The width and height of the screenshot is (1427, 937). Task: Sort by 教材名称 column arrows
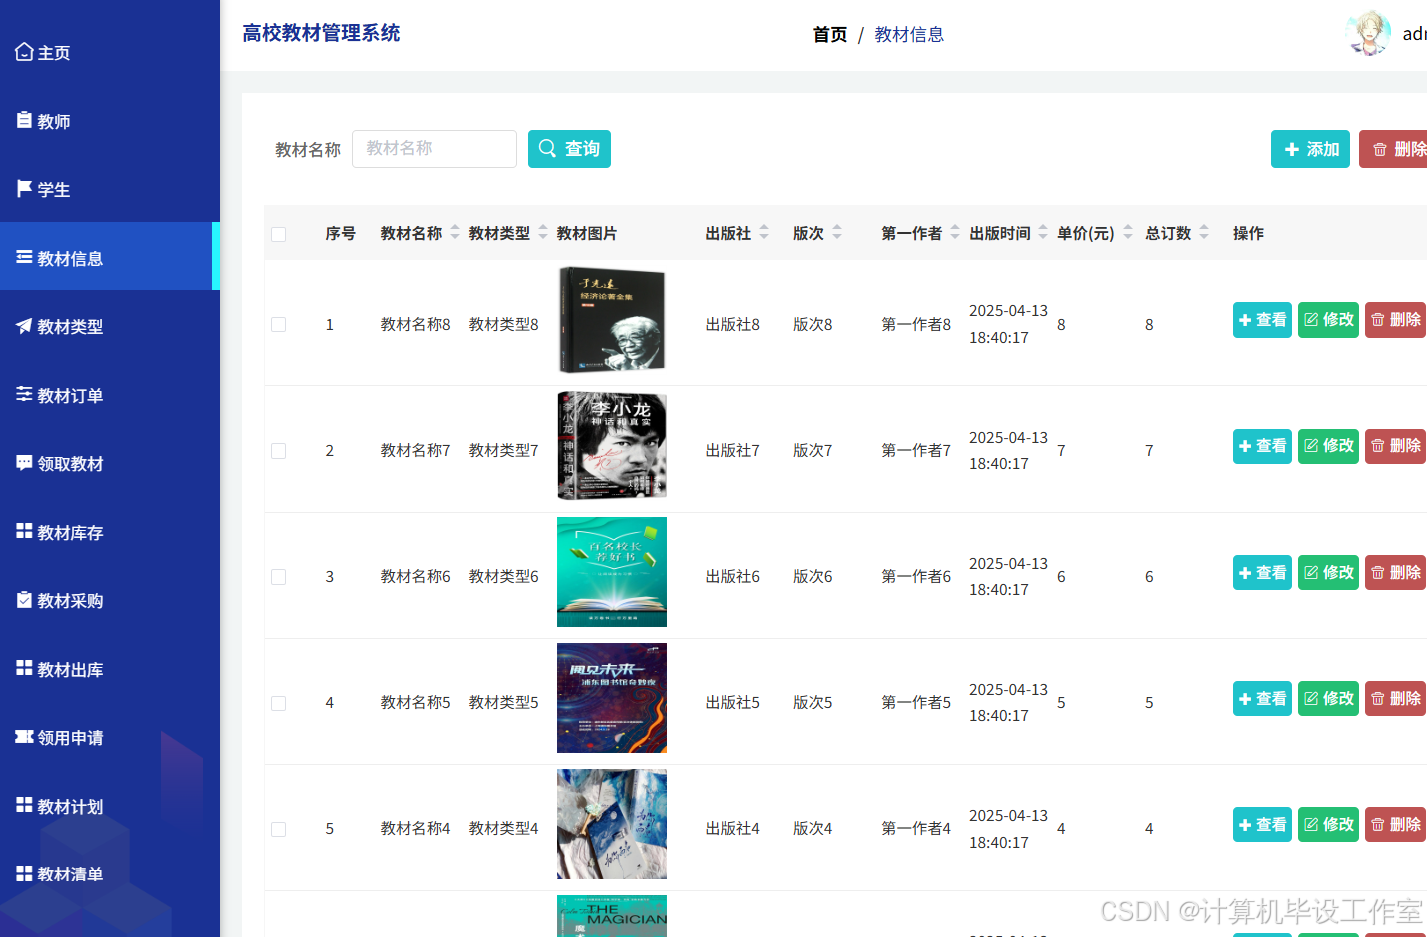tap(455, 232)
